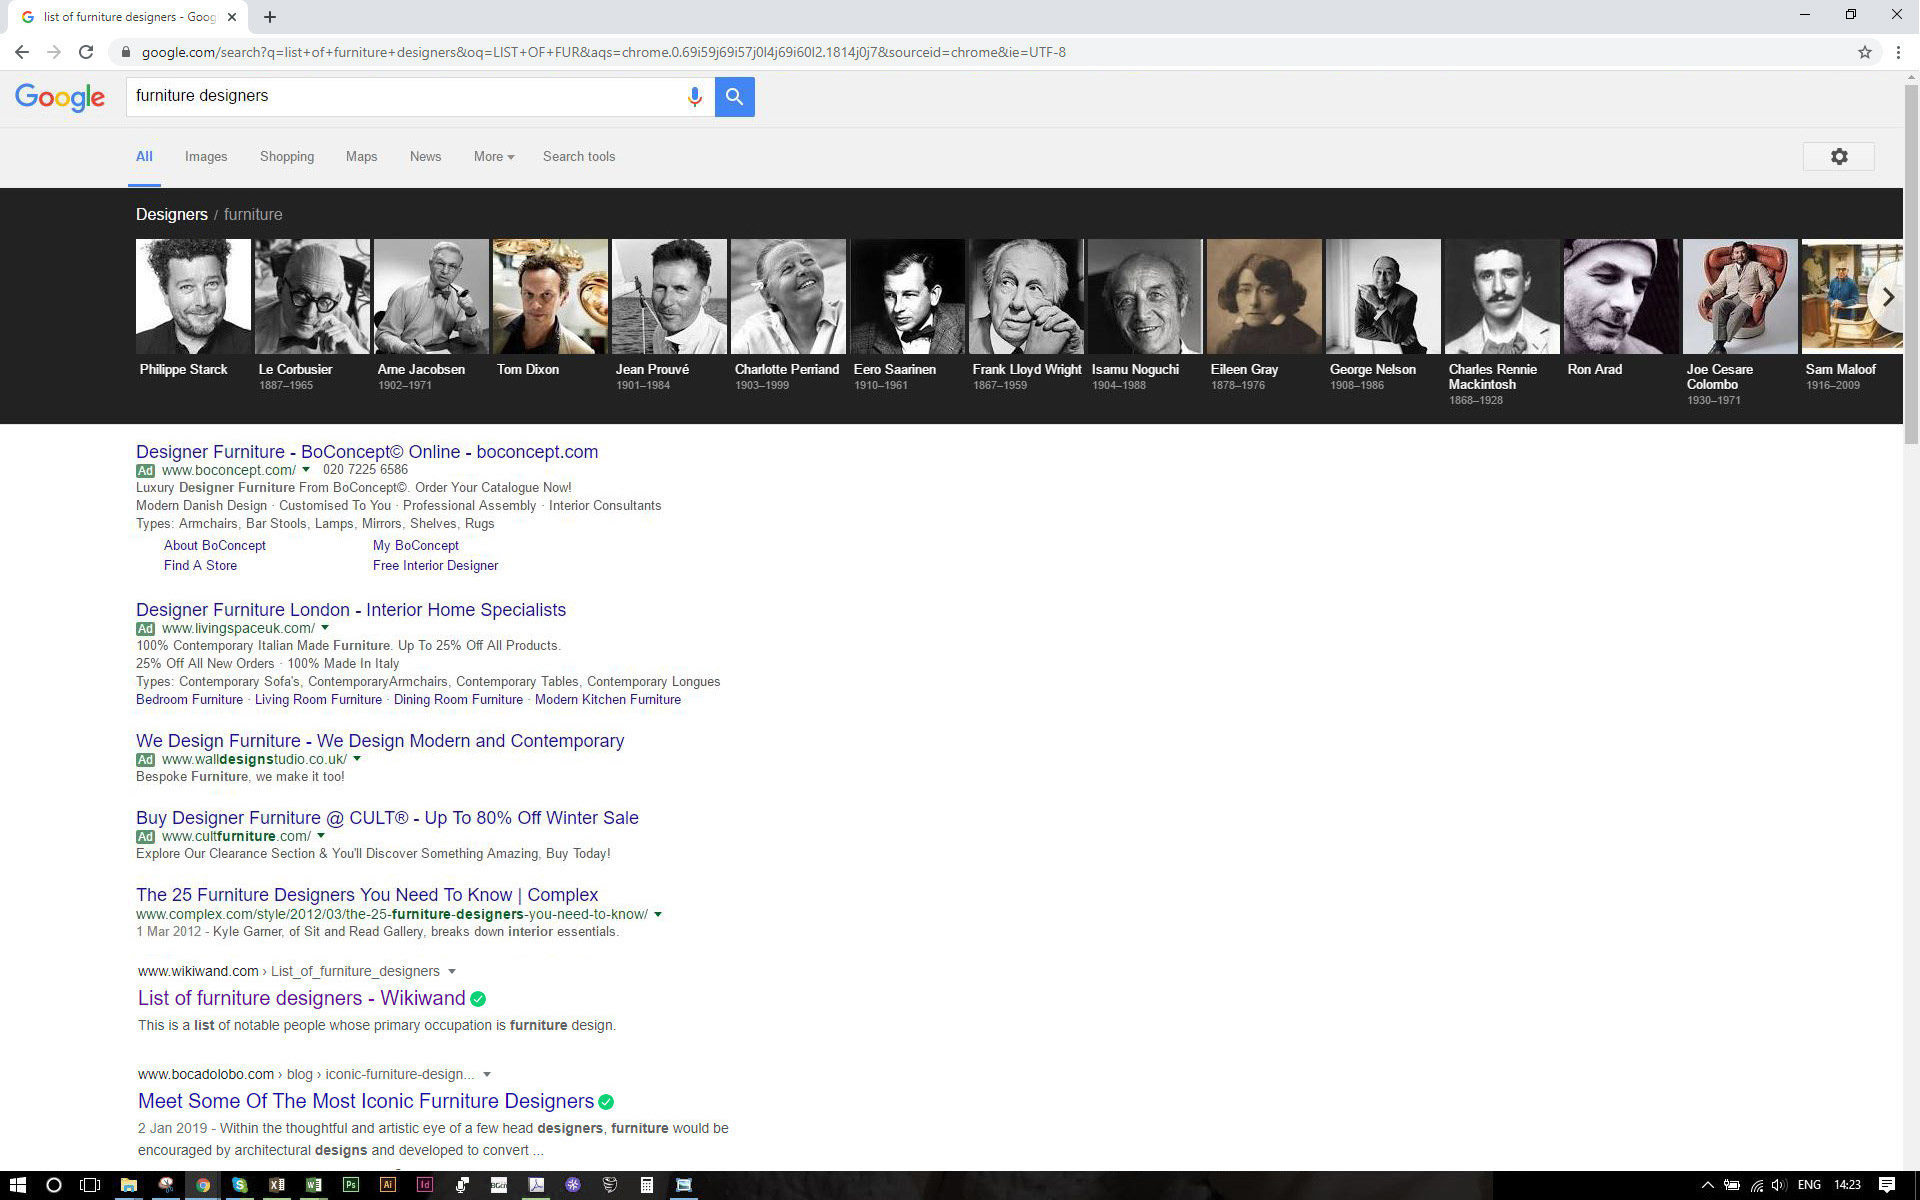This screenshot has height=1200, width=1920.
Task: Show hidden system tray icons
Action: pyautogui.click(x=1707, y=1185)
